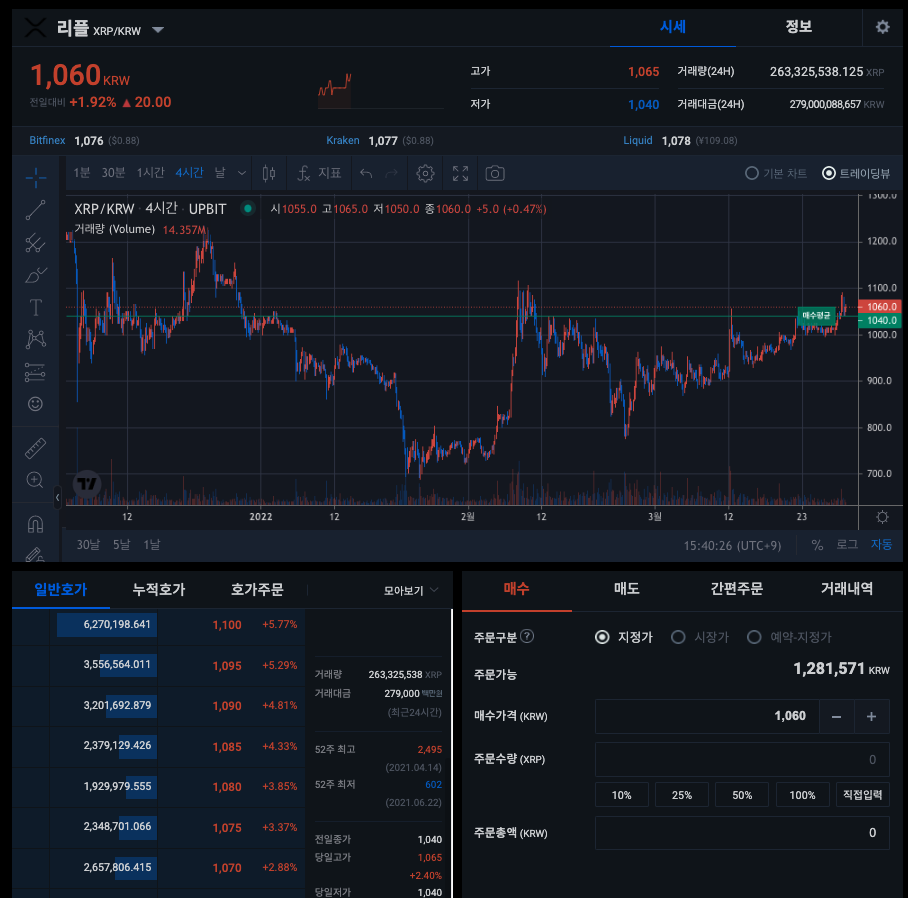The image size is (908, 898).
Task: Collapse the drawing toolbar with arrow
Action: pos(57,497)
